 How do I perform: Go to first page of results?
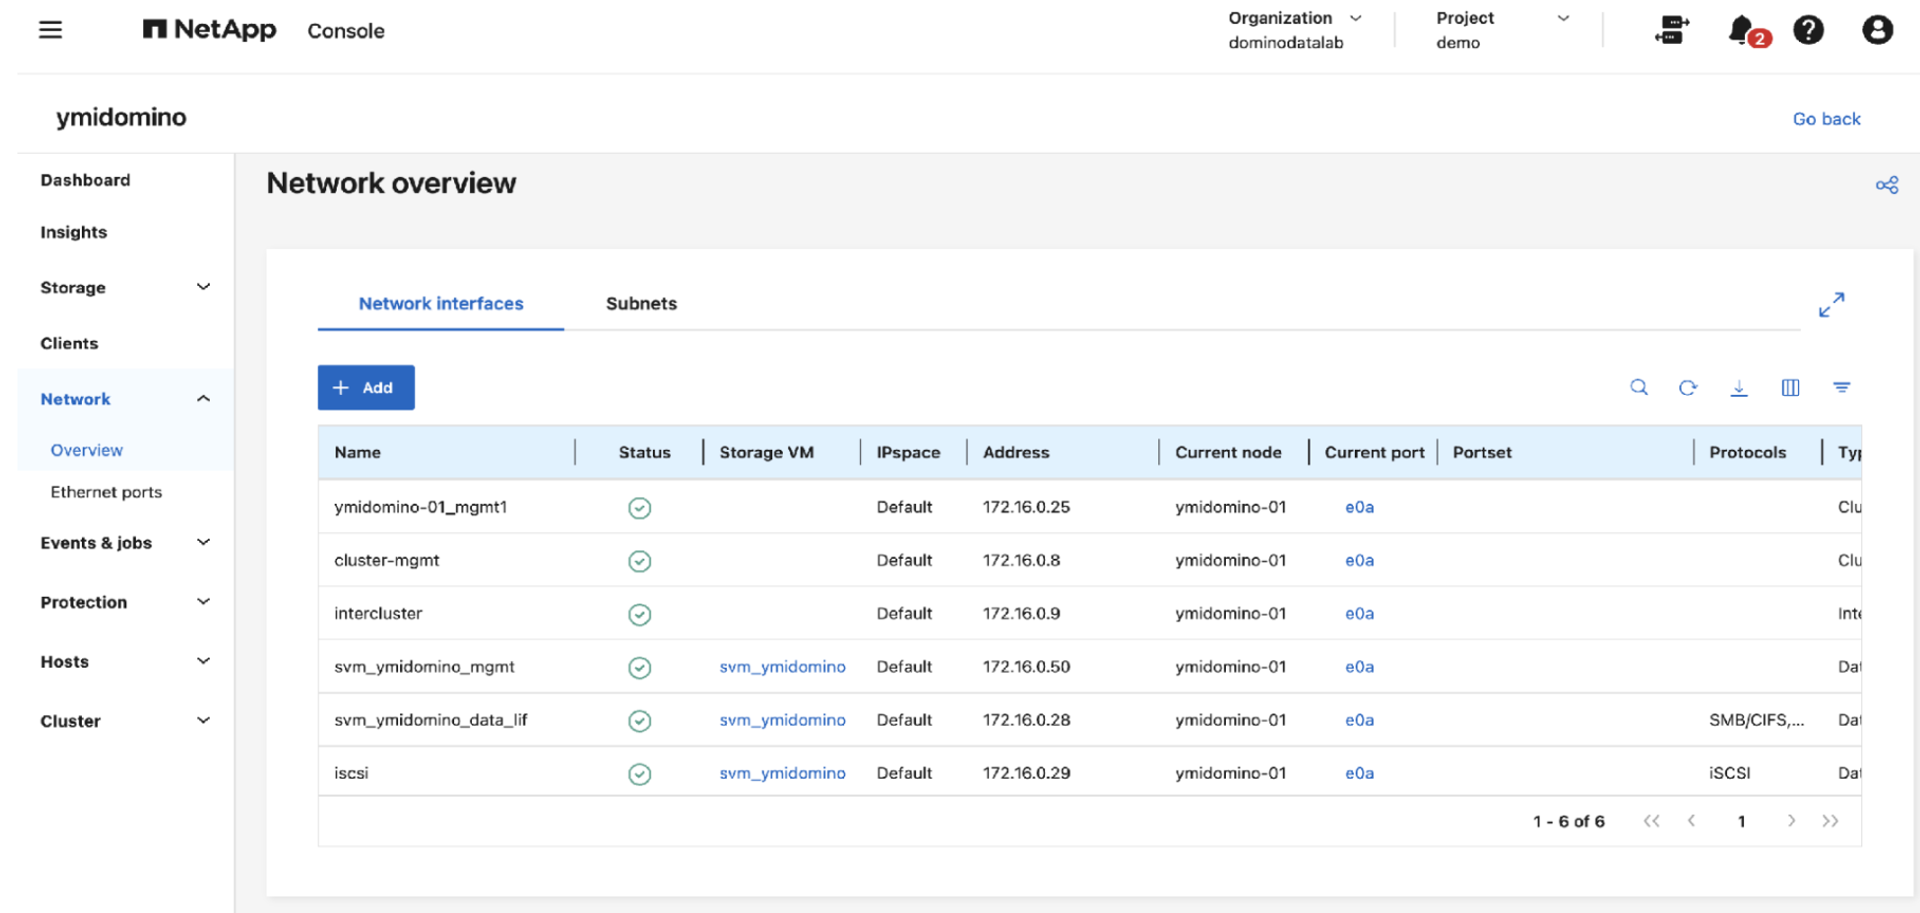pos(1651,821)
